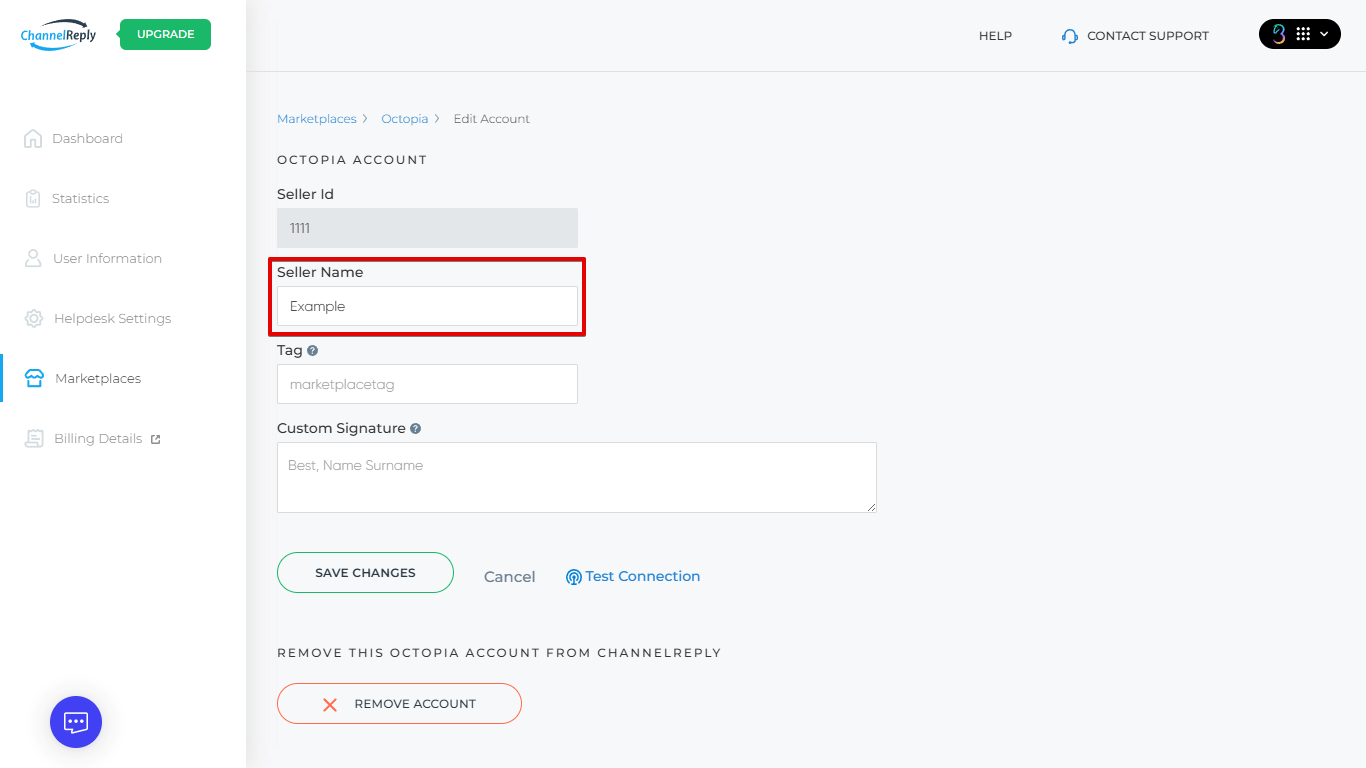Screen dimensions: 1366x768
Task: Click the SAVE CHANGES button
Action: 365,573
